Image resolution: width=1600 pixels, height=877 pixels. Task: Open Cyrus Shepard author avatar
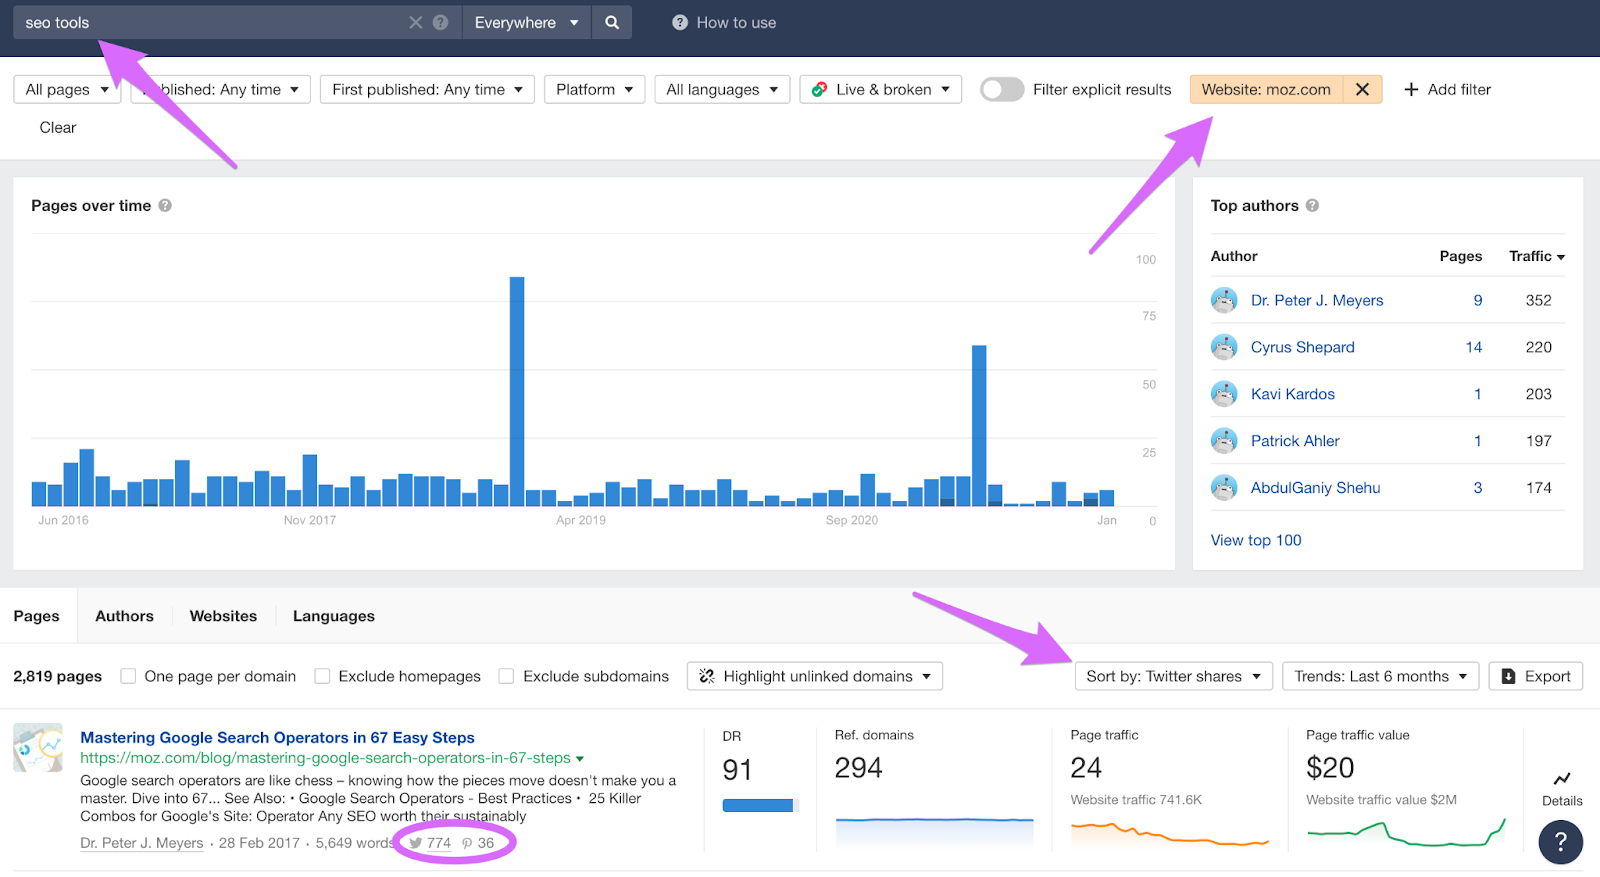coord(1224,347)
